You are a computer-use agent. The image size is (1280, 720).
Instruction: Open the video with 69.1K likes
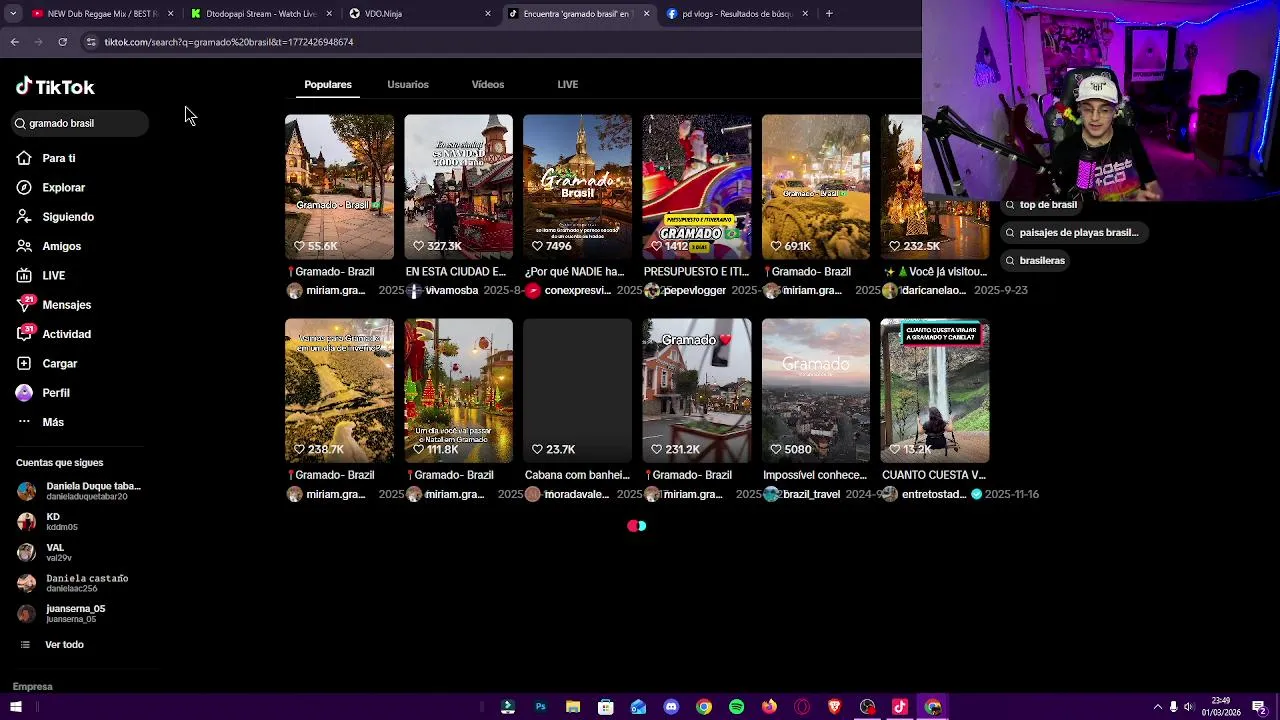click(x=815, y=186)
